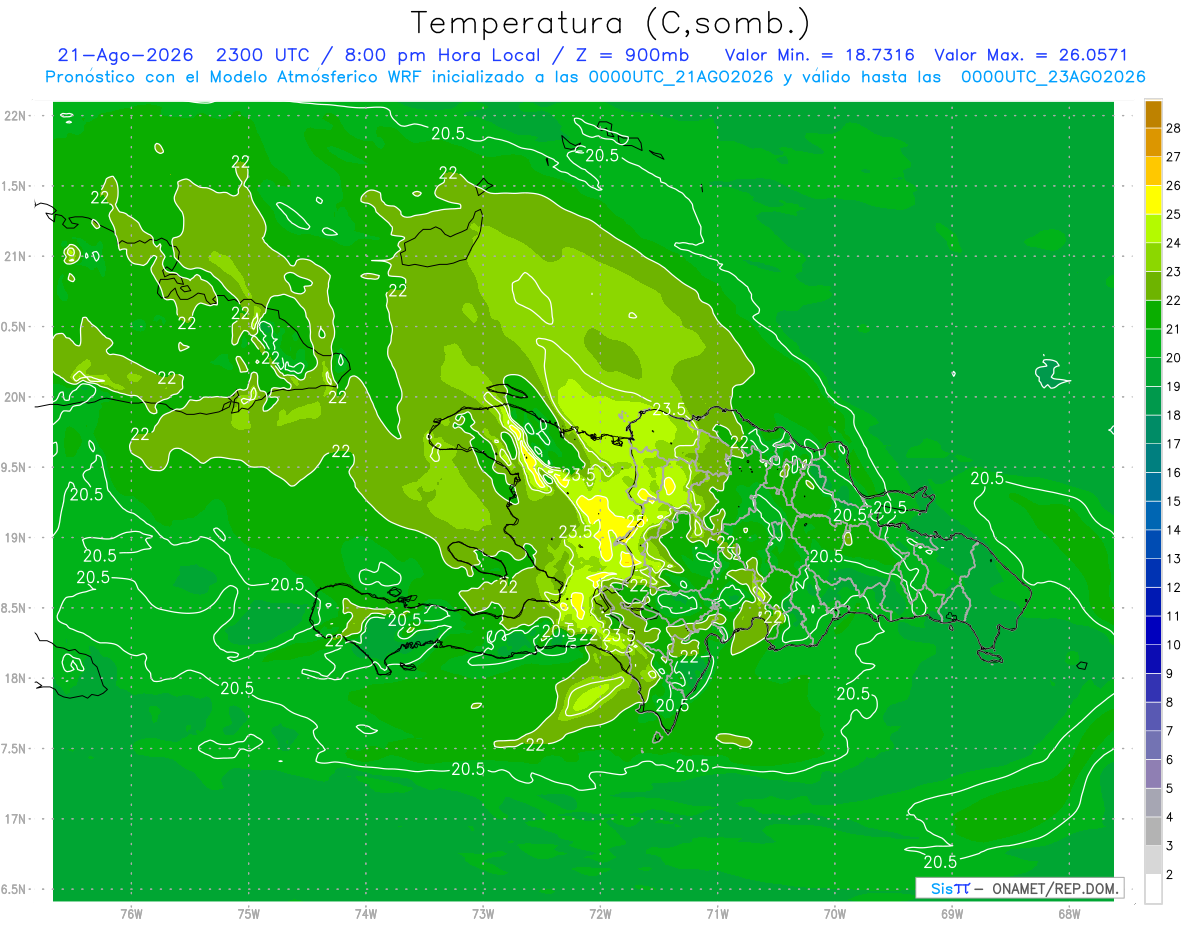The image size is (1200, 927).
Task: Click the latitude axis label "17N"
Action: tap(16, 819)
